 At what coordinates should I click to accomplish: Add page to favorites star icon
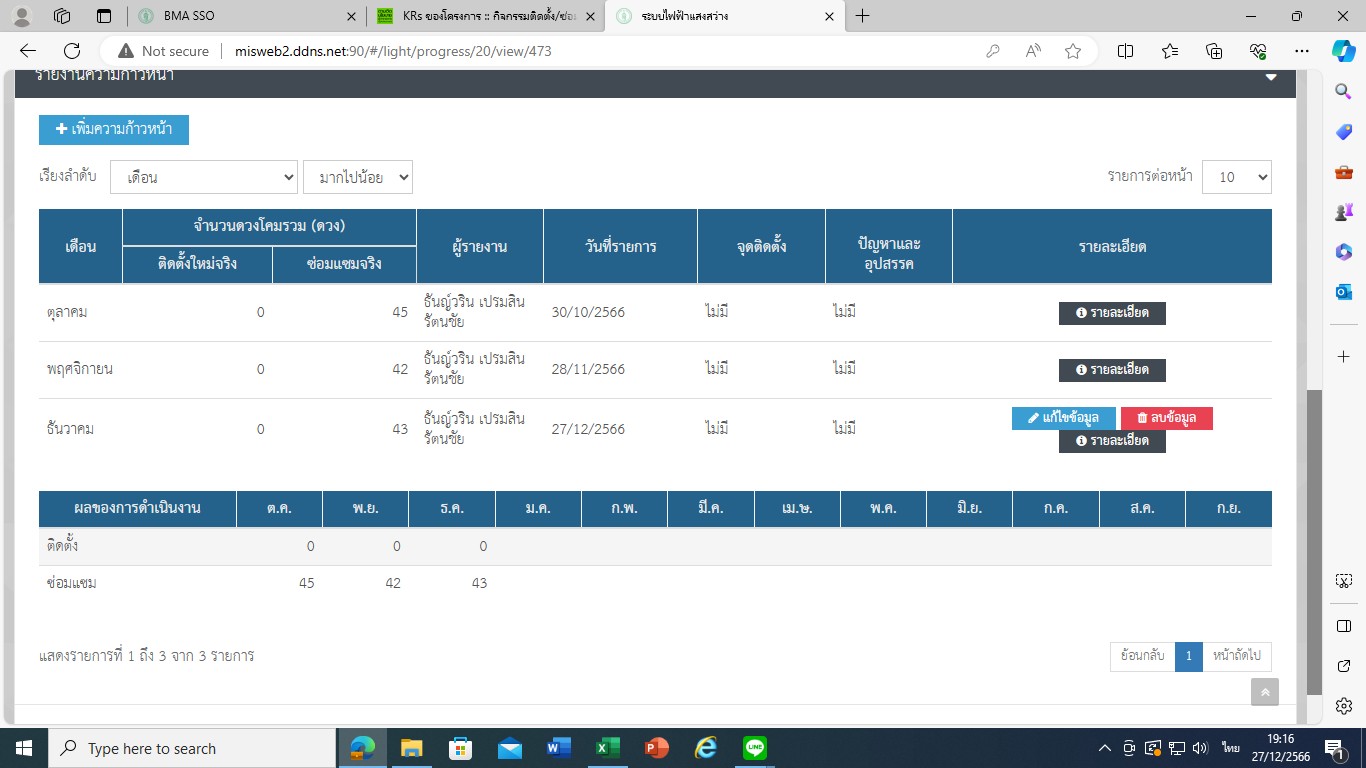pyautogui.click(x=1073, y=51)
